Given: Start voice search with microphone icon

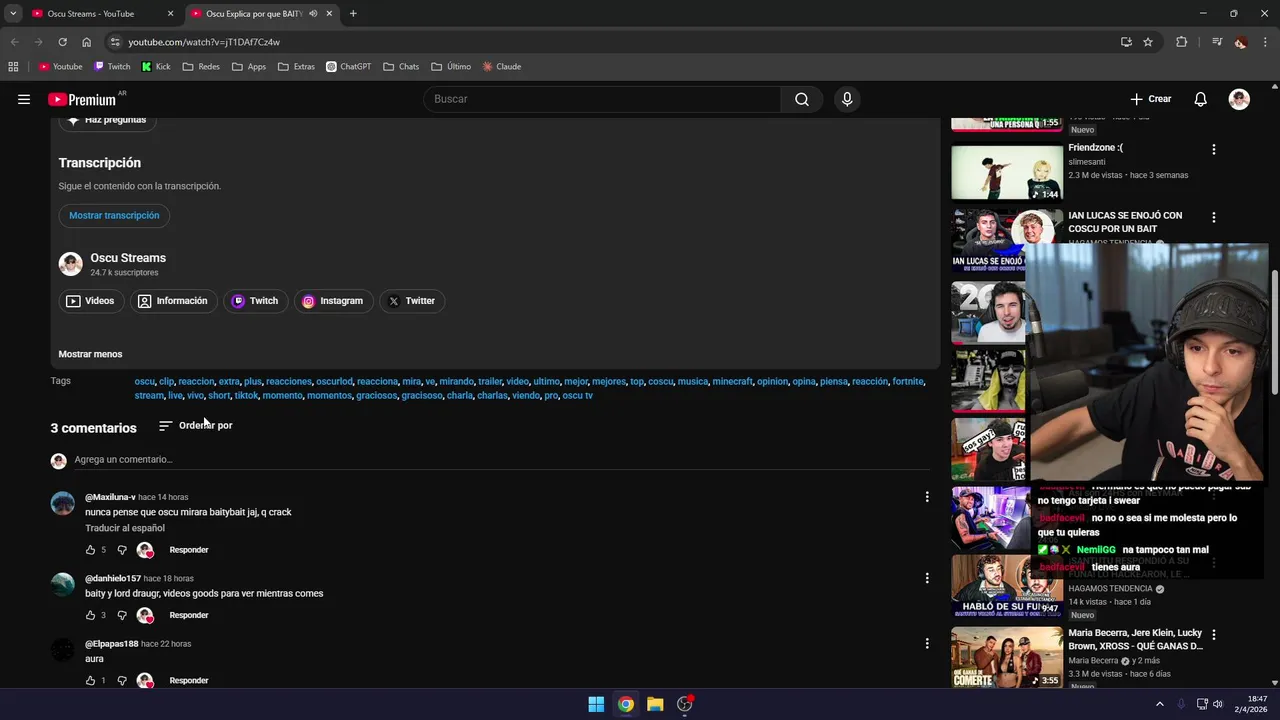Looking at the screenshot, I should tap(847, 99).
